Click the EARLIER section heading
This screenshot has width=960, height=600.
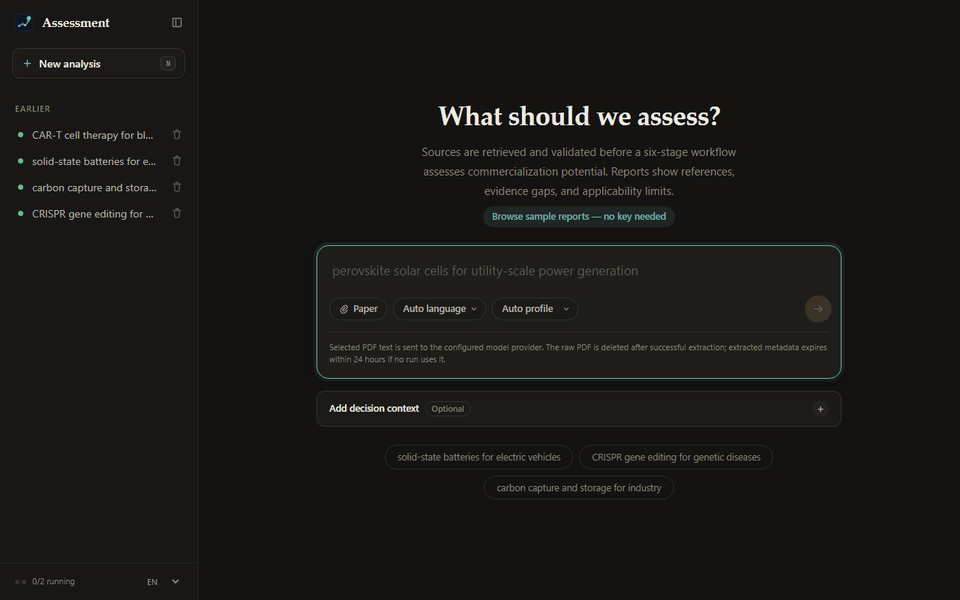pos(32,109)
